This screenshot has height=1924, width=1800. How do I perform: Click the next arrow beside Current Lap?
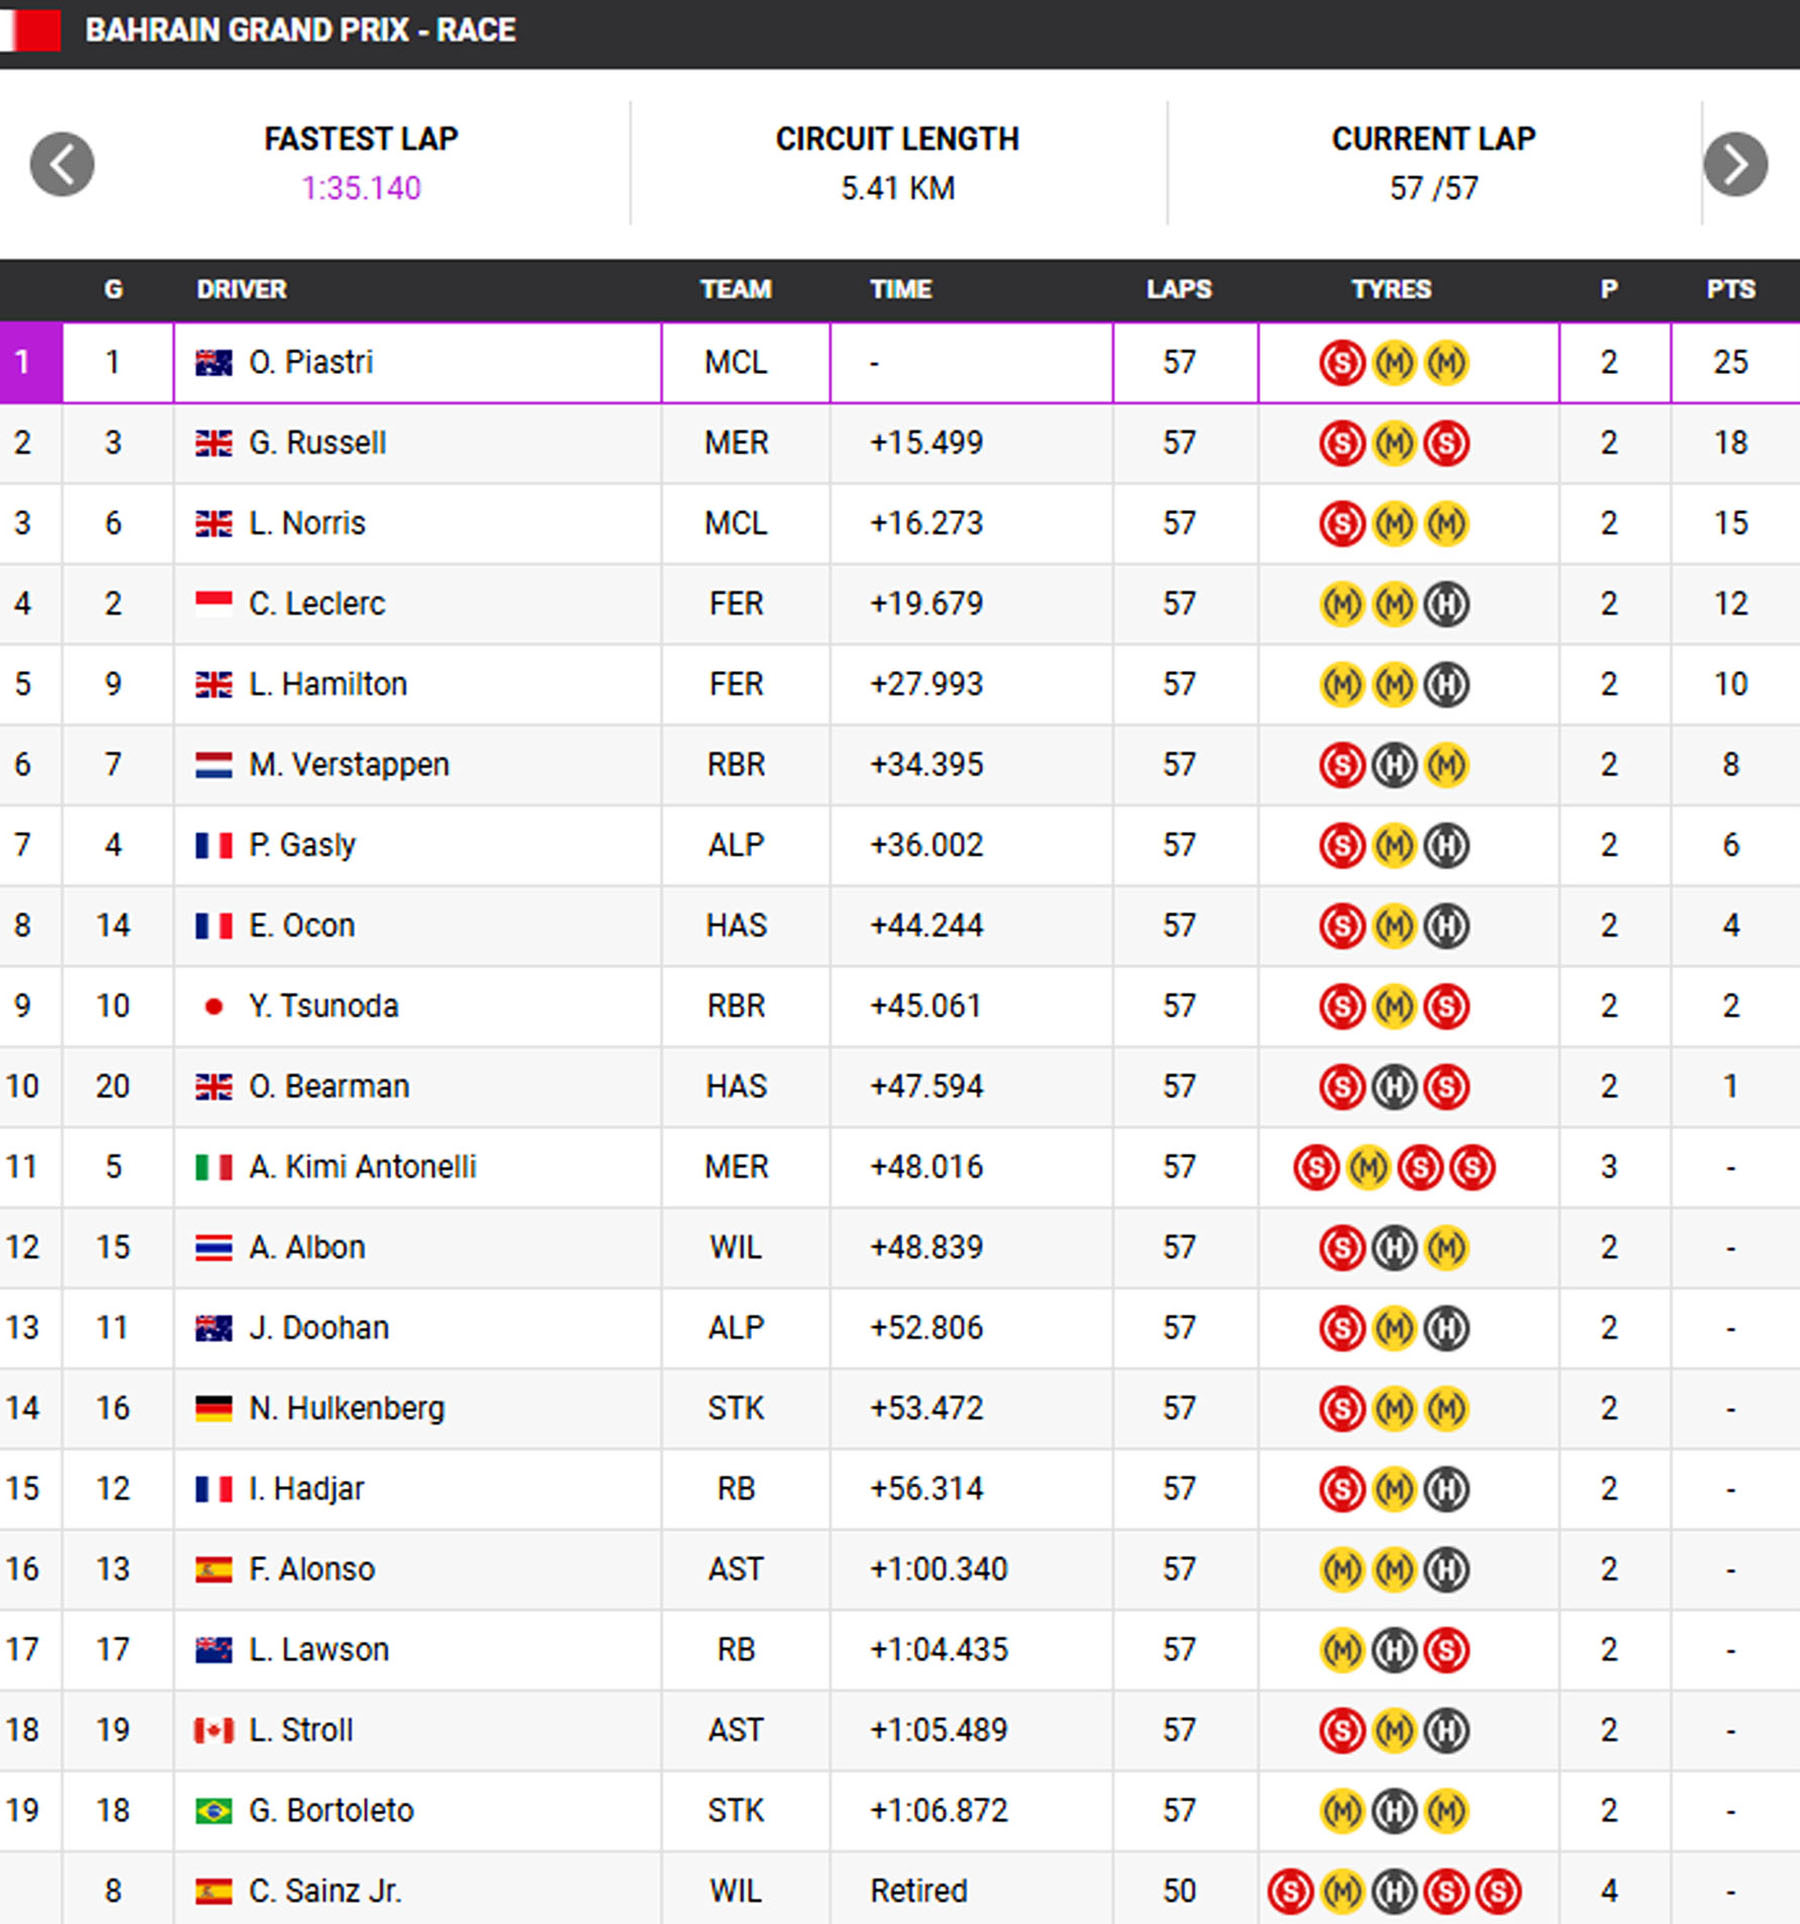click(x=1735, y=164)
